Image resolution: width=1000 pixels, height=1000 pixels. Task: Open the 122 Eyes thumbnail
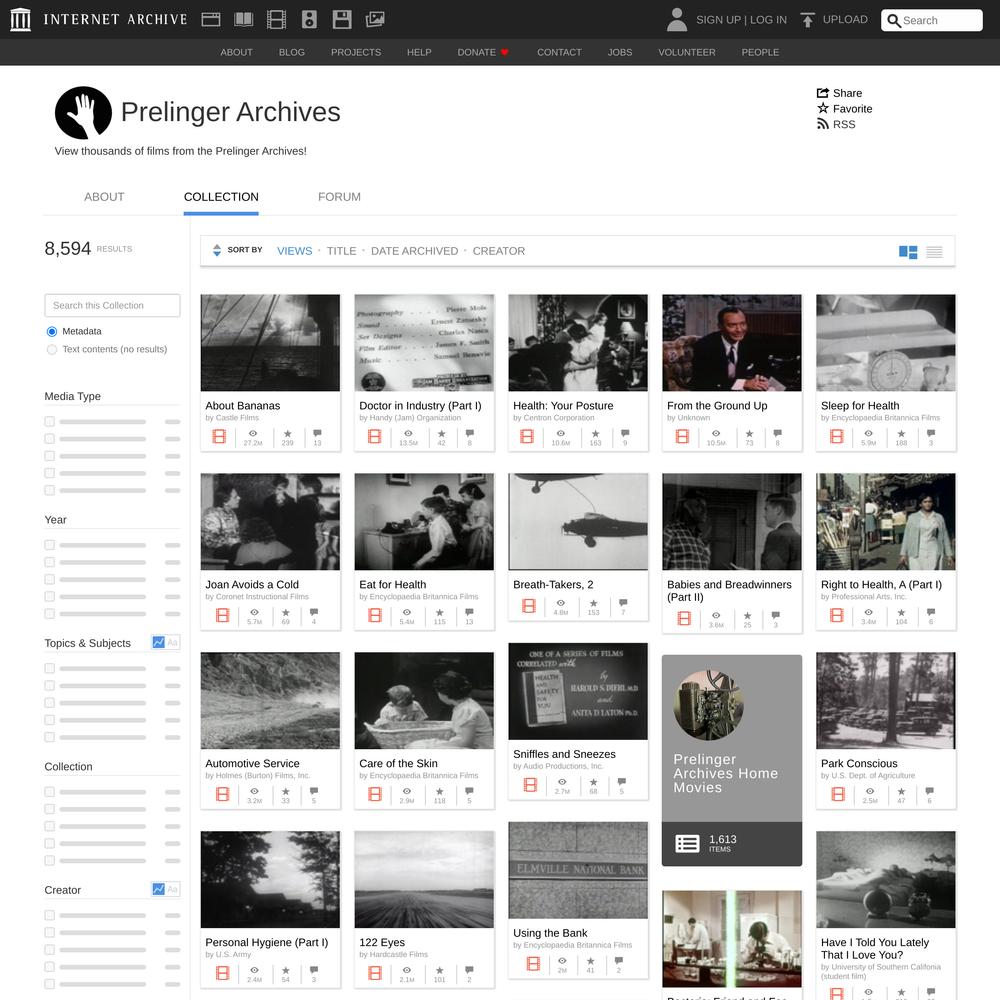coord(424,879)
